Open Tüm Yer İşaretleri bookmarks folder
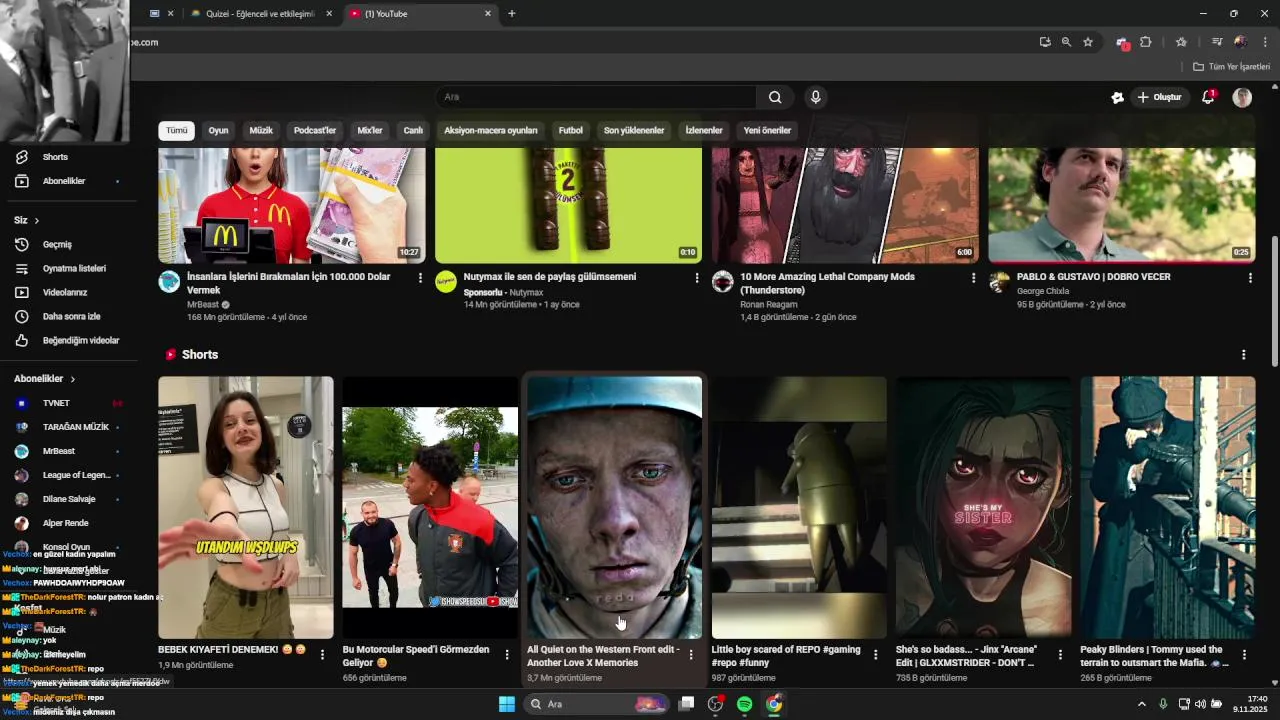Viewport: 1280px width, 720px height. pyautogui.click(x=1232, y=66)
